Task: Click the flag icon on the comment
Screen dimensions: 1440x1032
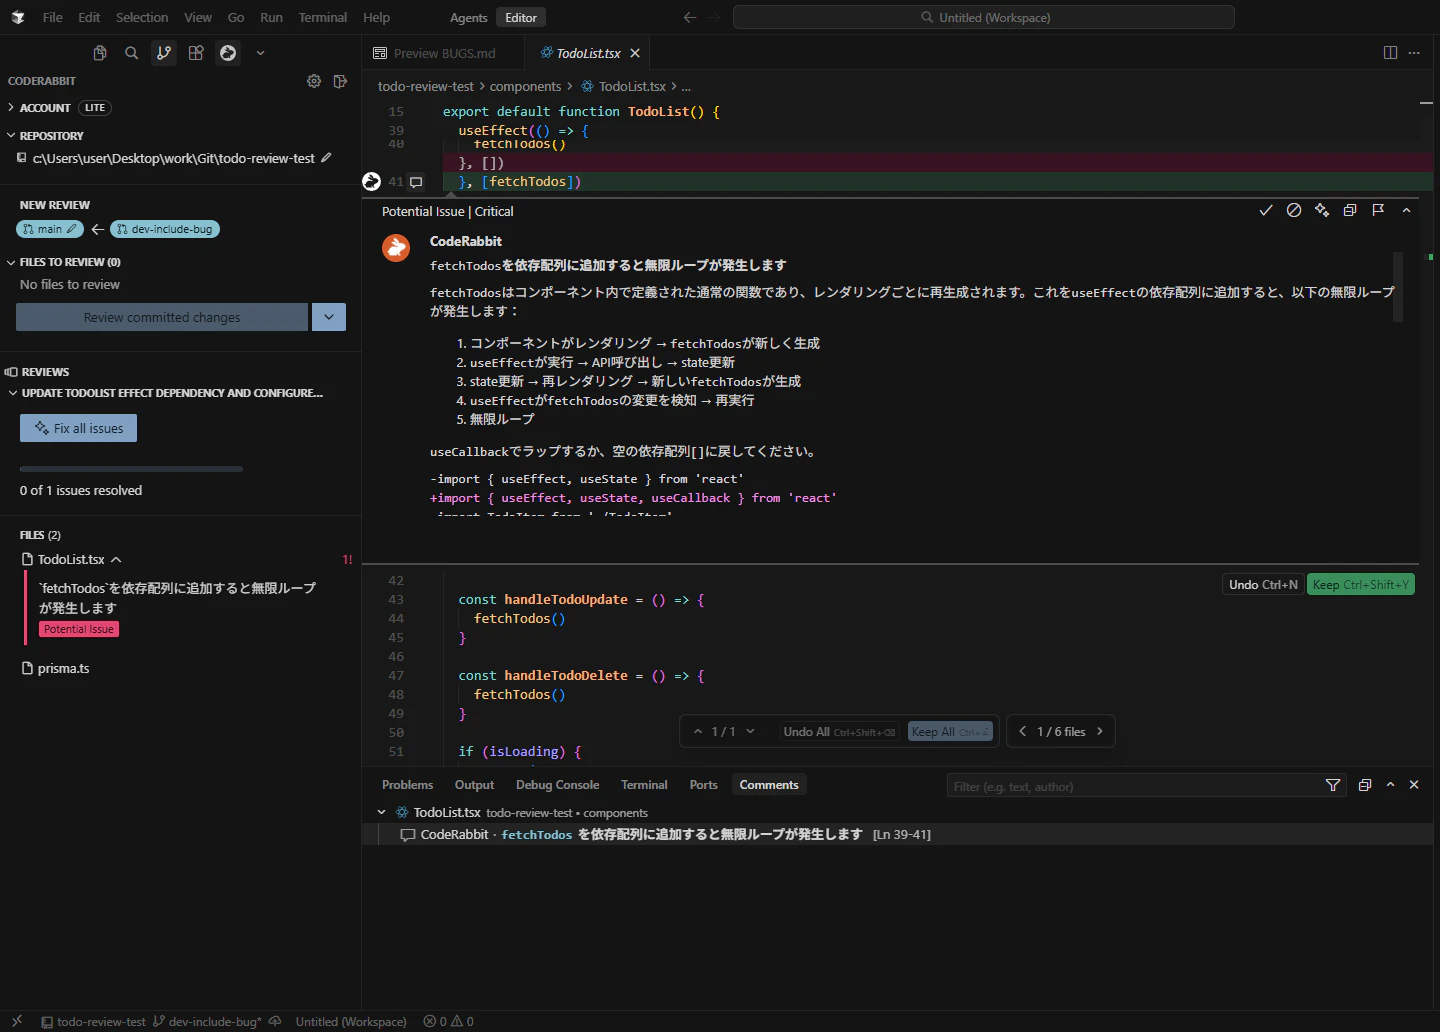Action: 1378,210
